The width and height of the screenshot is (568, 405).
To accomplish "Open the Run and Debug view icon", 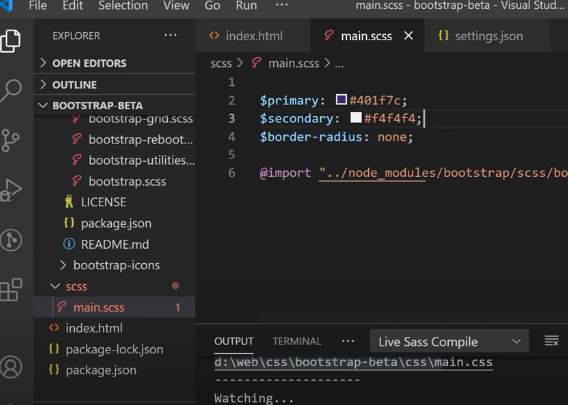I will tap(11, 190).
